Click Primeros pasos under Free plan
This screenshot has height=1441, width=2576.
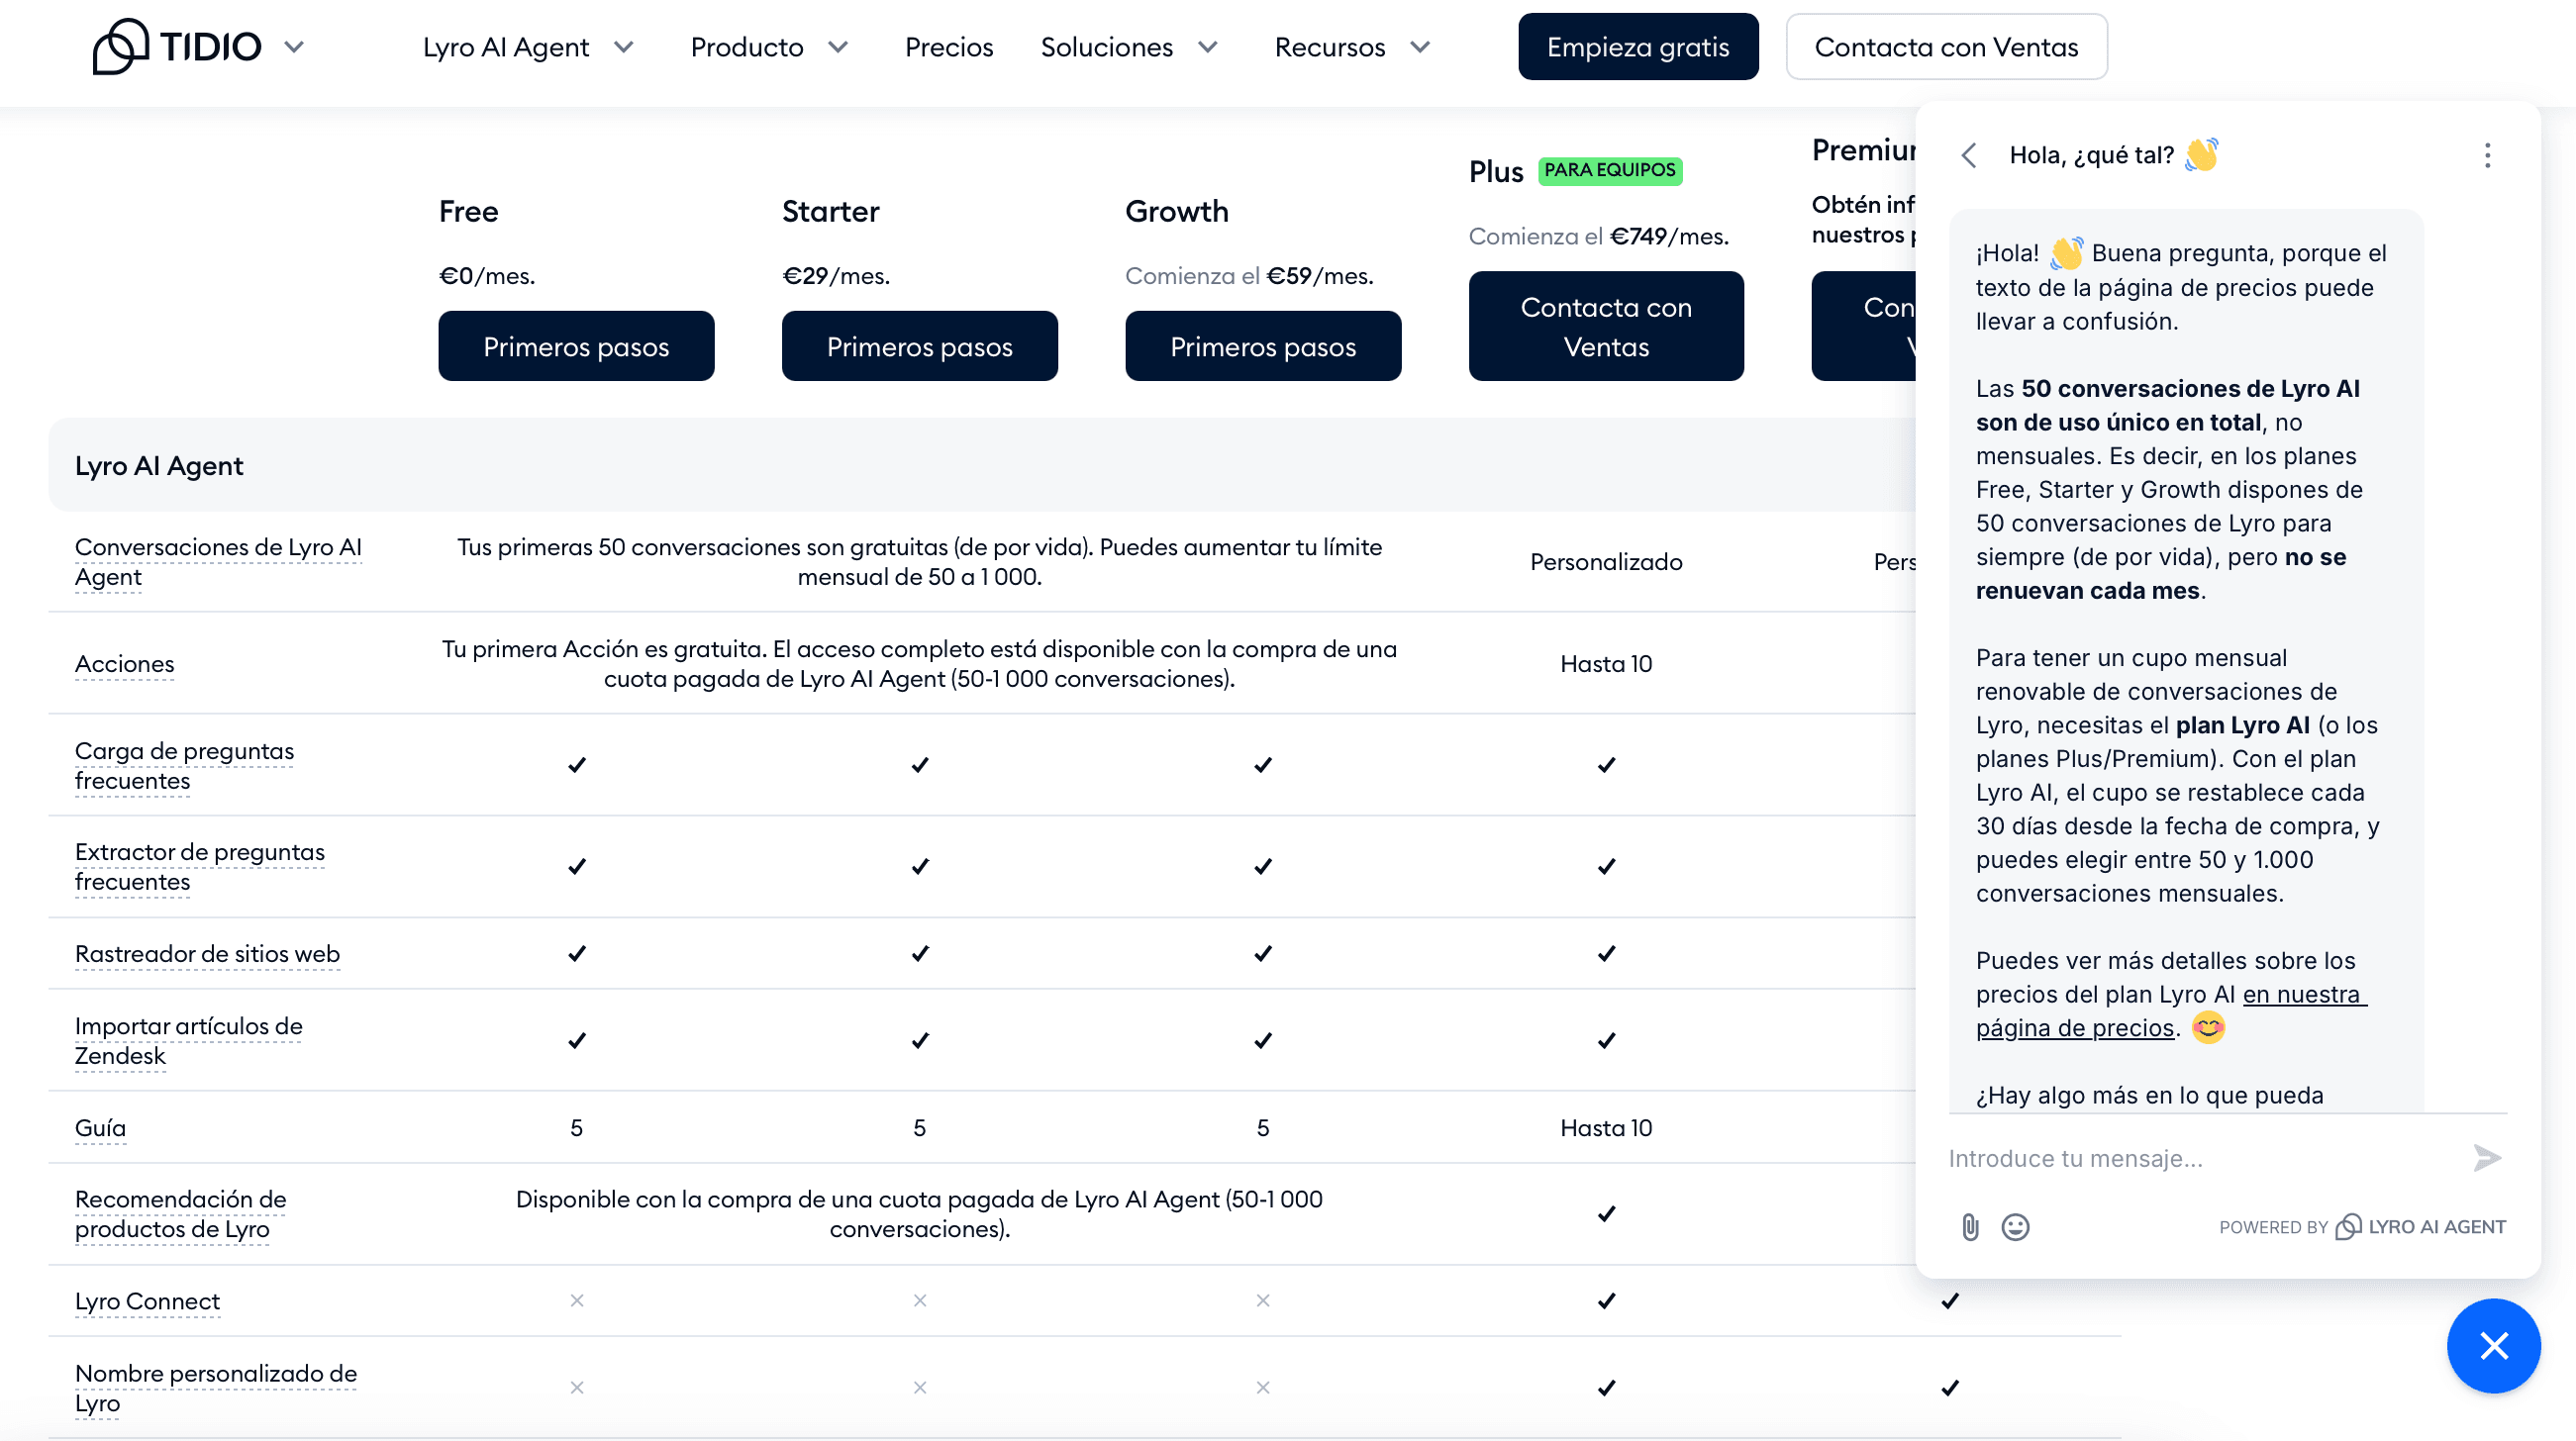pos(576,346)
